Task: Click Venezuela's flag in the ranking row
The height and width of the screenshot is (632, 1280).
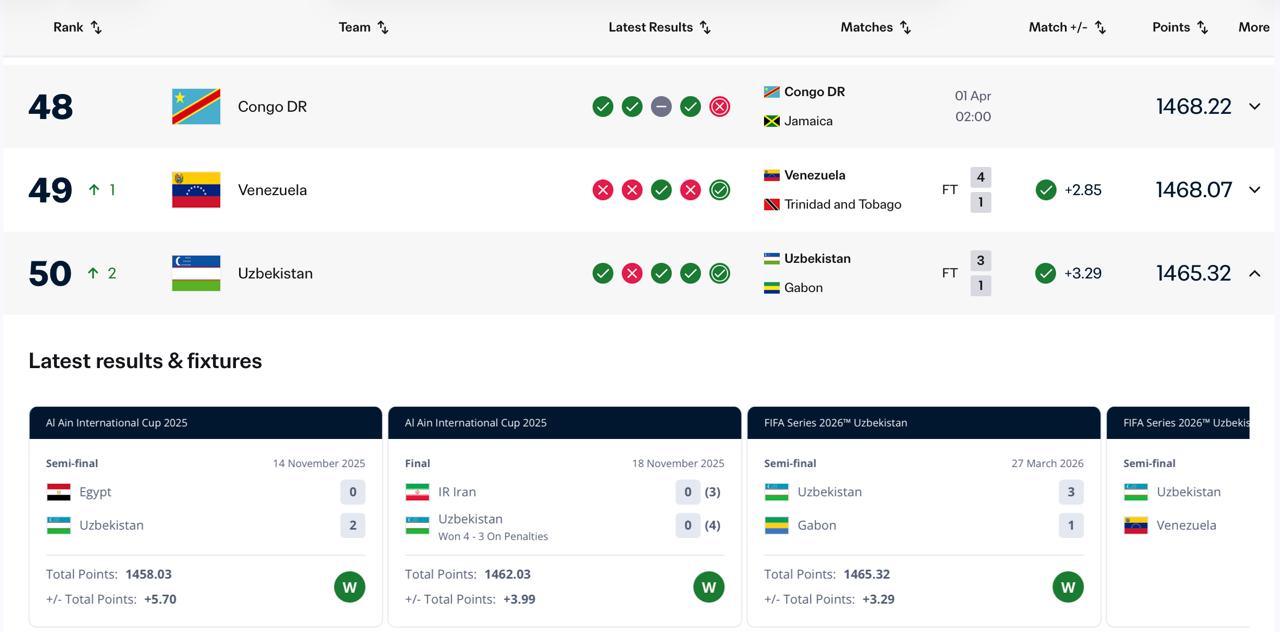Action: 196,190
